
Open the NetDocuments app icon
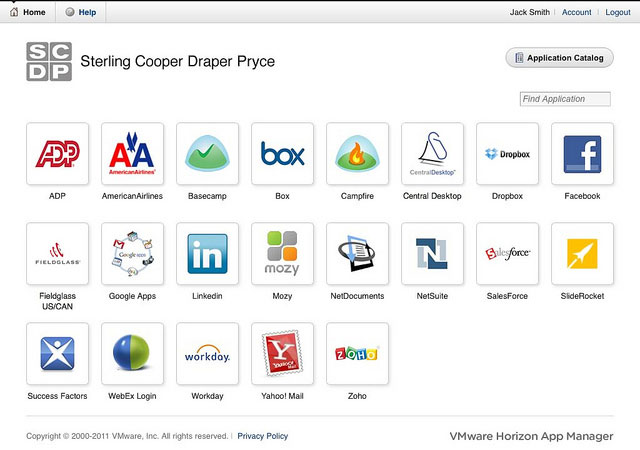(x=358, y=254)
